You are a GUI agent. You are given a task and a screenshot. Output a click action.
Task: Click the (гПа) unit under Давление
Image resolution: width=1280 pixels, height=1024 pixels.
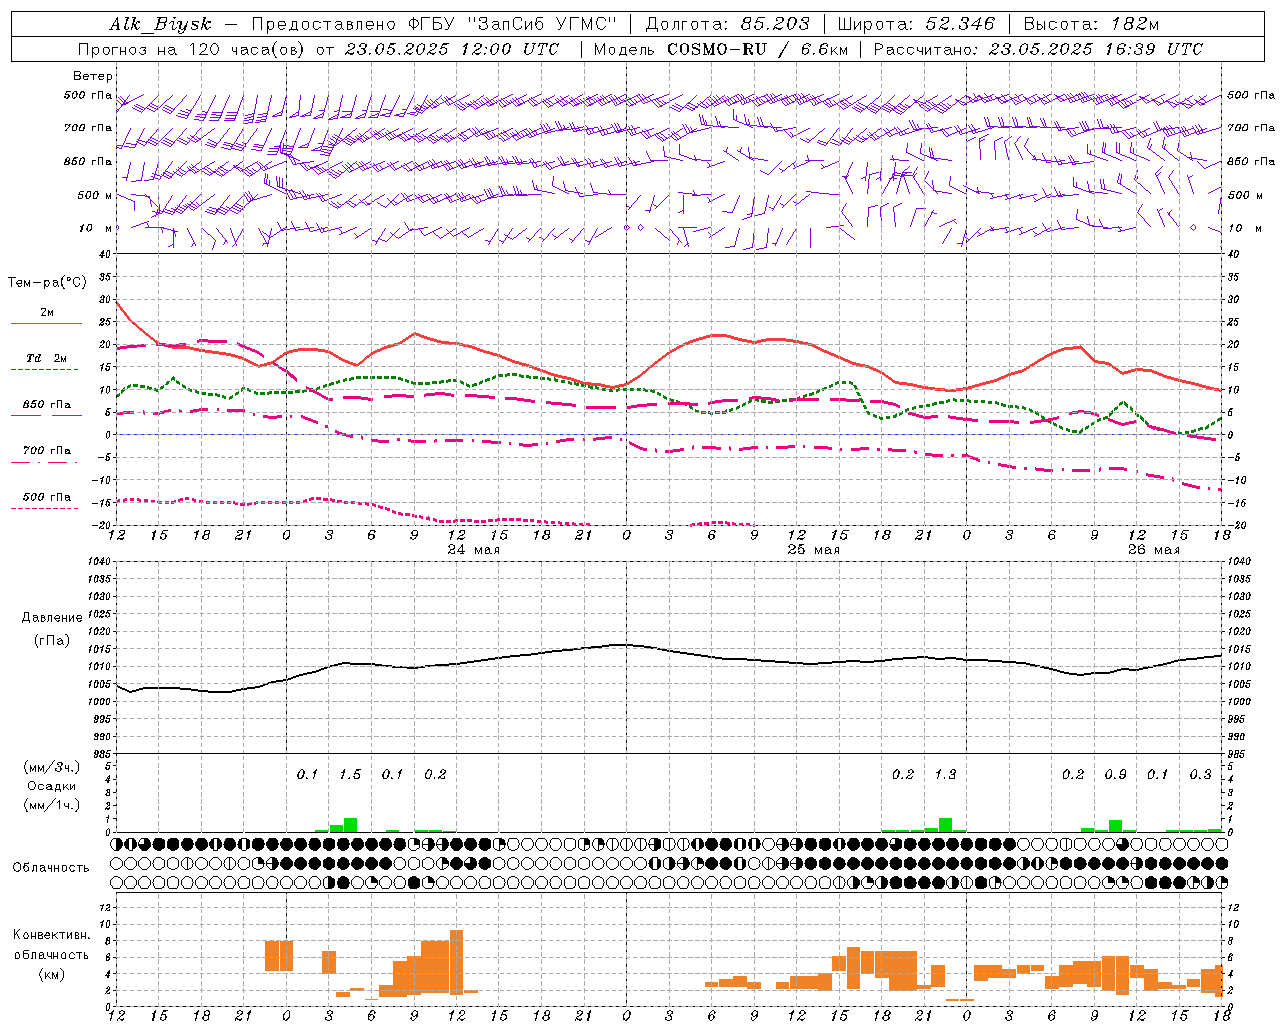52,640
